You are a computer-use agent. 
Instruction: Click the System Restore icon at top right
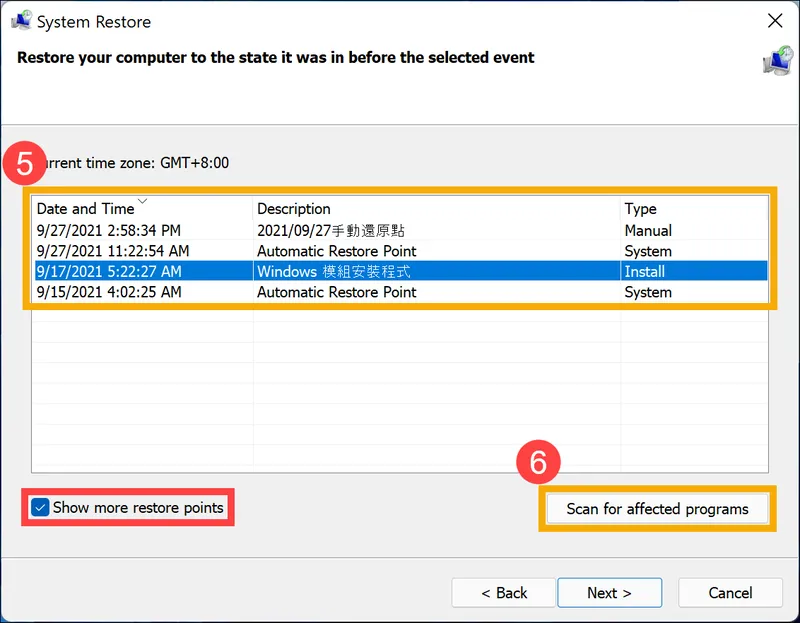[775, 60]
